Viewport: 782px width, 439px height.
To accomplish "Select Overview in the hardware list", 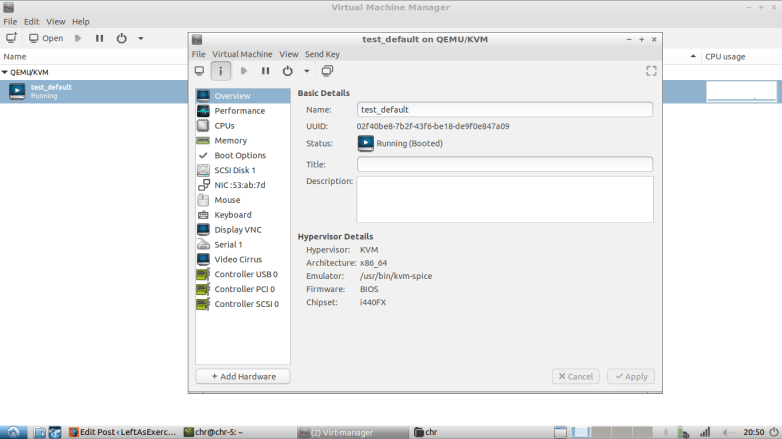I will pyautogui.click(x=243, y=96).
